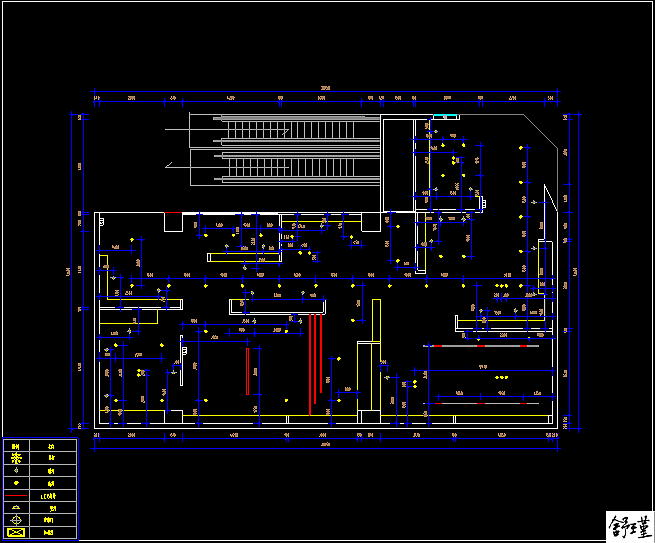Click the triangle-shaped light symbol in legend
The width and height of the screenshot is (655, 543).
(x=16, y=507)
